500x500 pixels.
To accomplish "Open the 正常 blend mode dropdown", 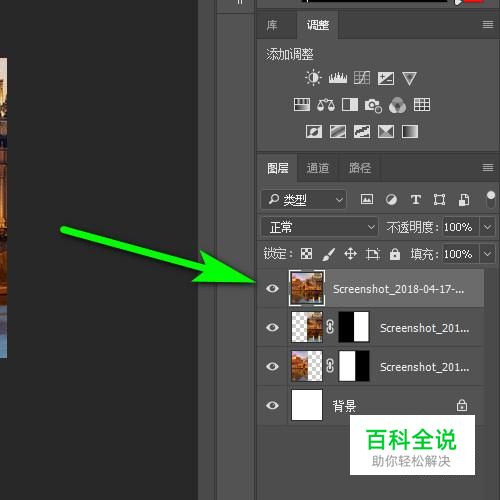I will click(320, 227).
